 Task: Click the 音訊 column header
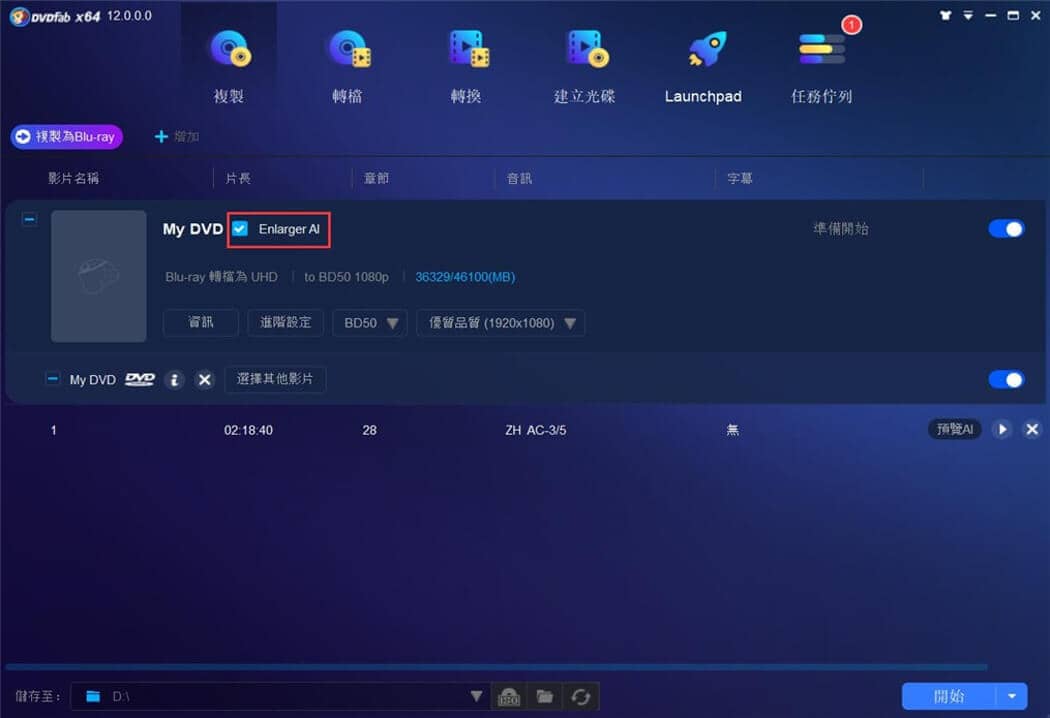tap(519, 178)
